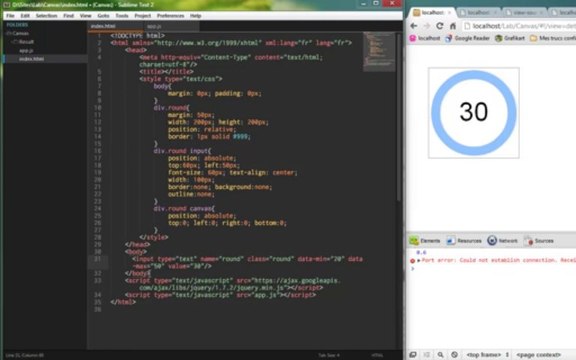Screen dimensions: 576x360
Task: Click the FOLDERS heading in sidebar
Action: 17,25
